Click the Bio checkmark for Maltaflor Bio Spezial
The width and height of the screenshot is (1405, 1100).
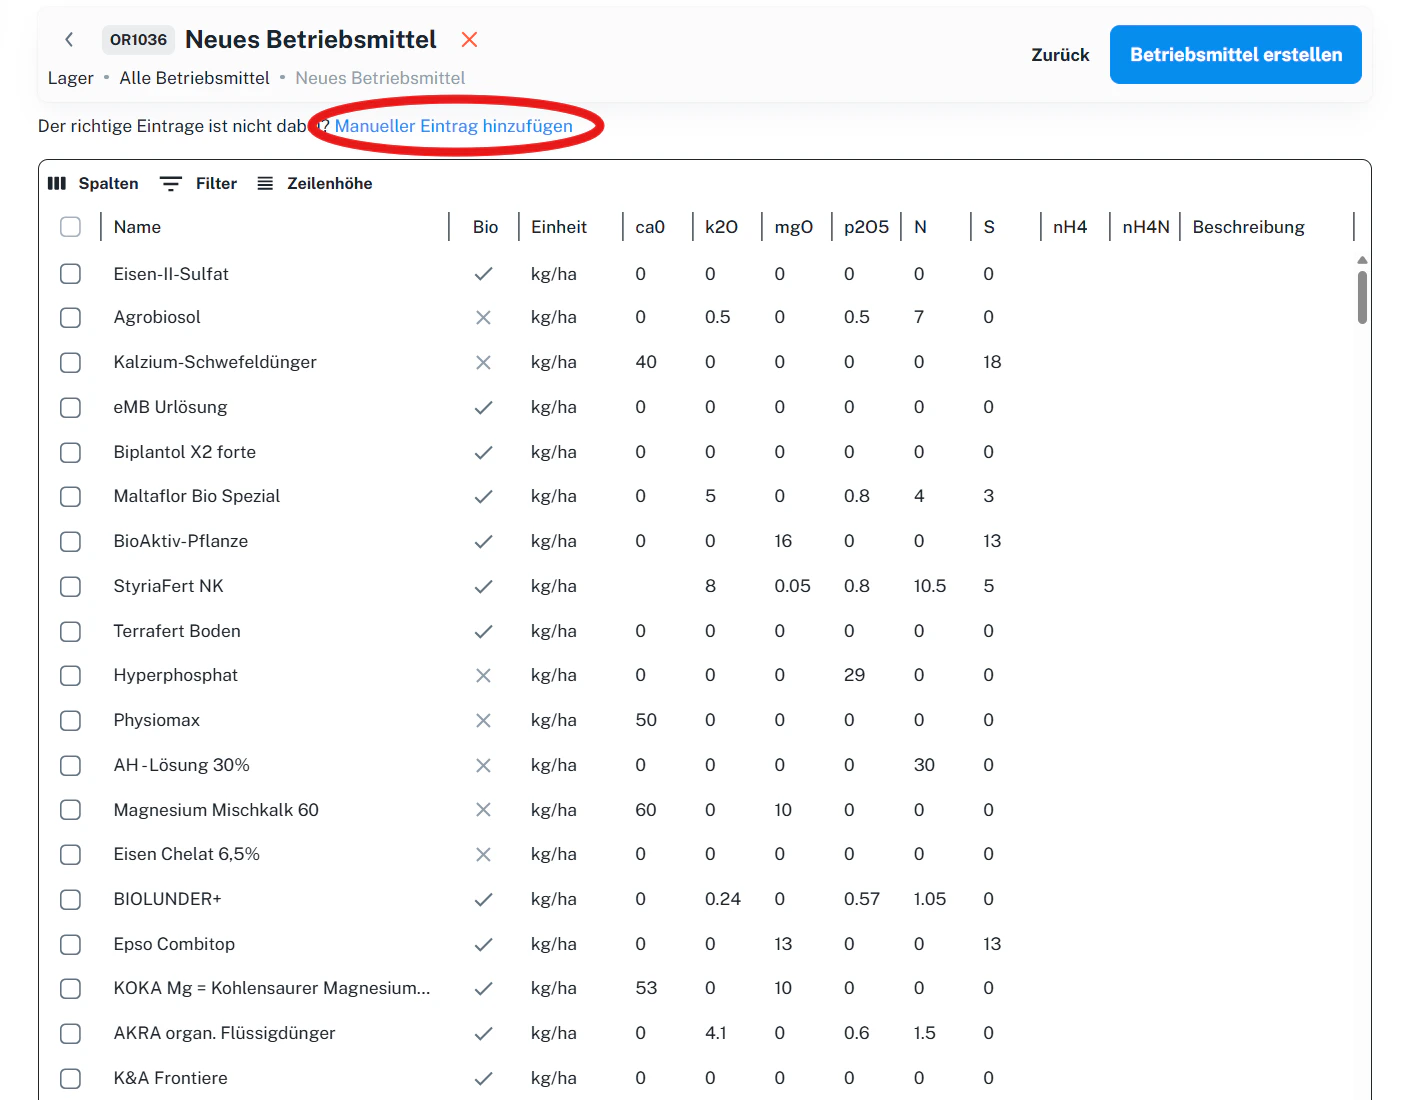483,496
